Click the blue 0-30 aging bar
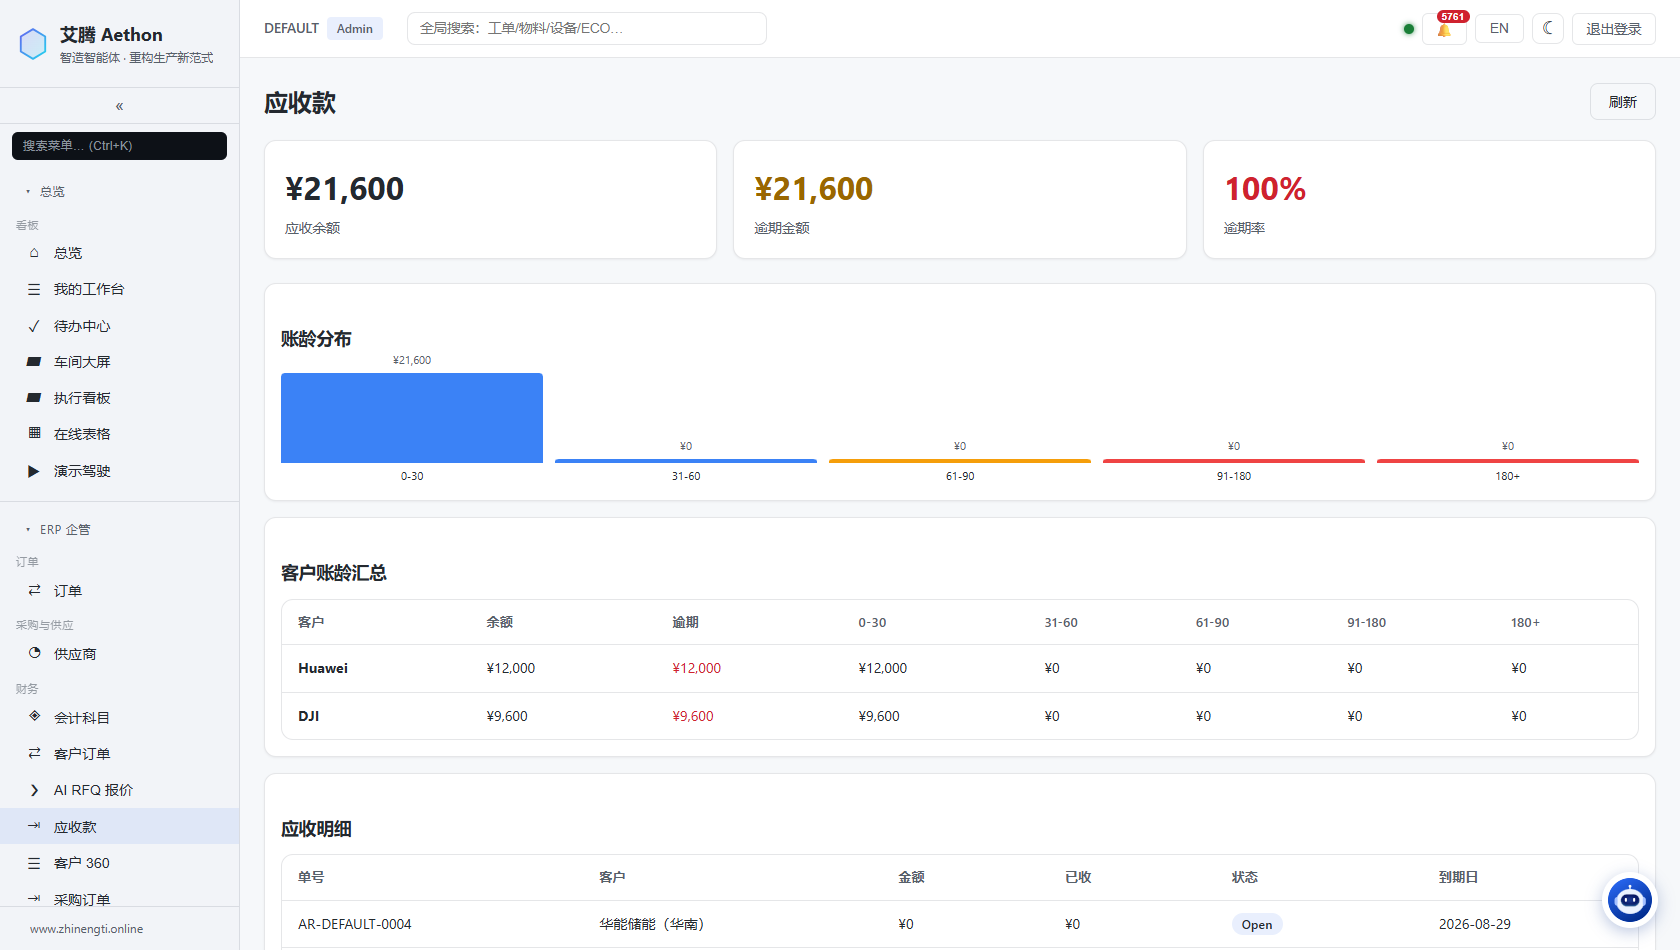 pyautogui.click(x=412, y=418)
